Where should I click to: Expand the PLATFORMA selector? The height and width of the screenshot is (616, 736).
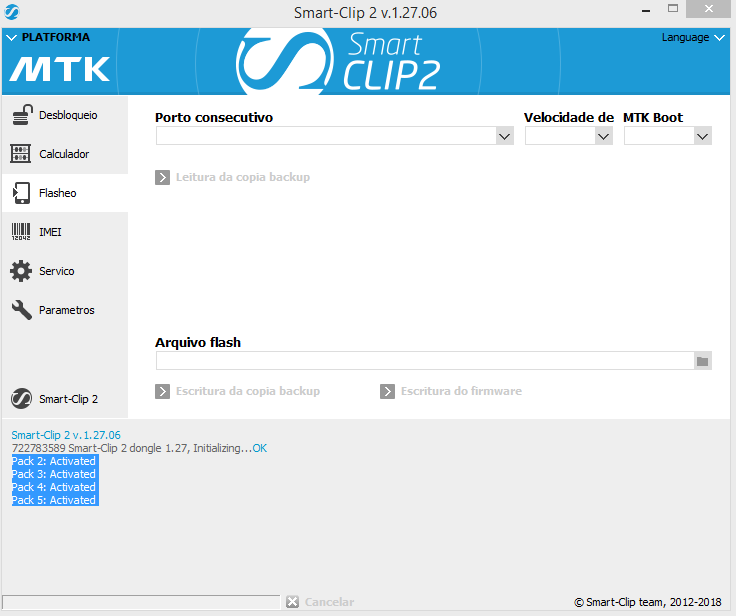[48, 37]
